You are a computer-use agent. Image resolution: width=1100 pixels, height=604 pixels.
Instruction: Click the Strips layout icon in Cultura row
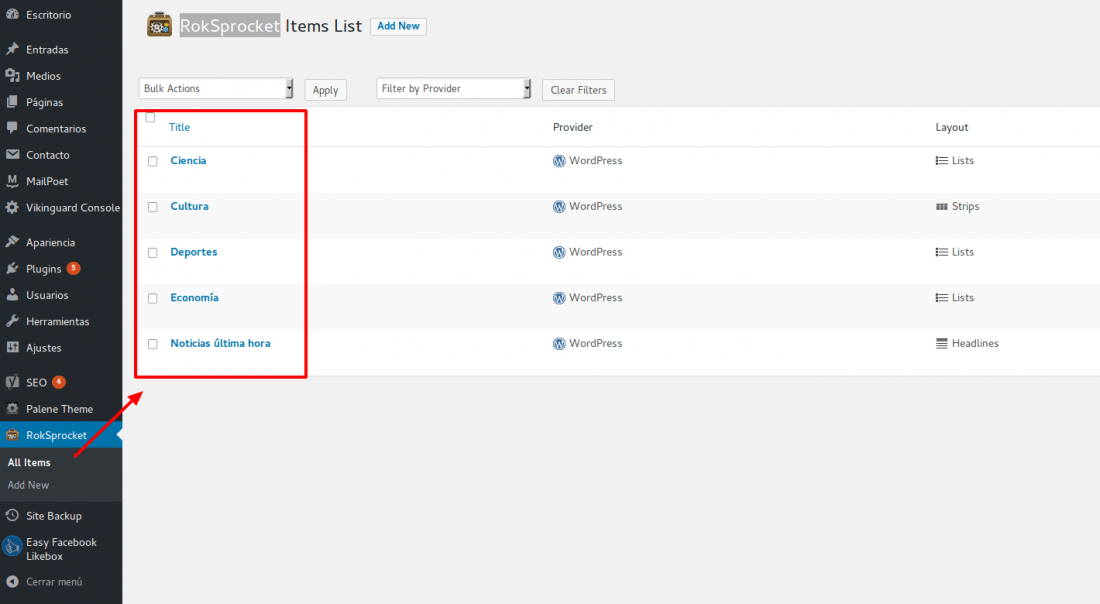(x=941, y=206)
